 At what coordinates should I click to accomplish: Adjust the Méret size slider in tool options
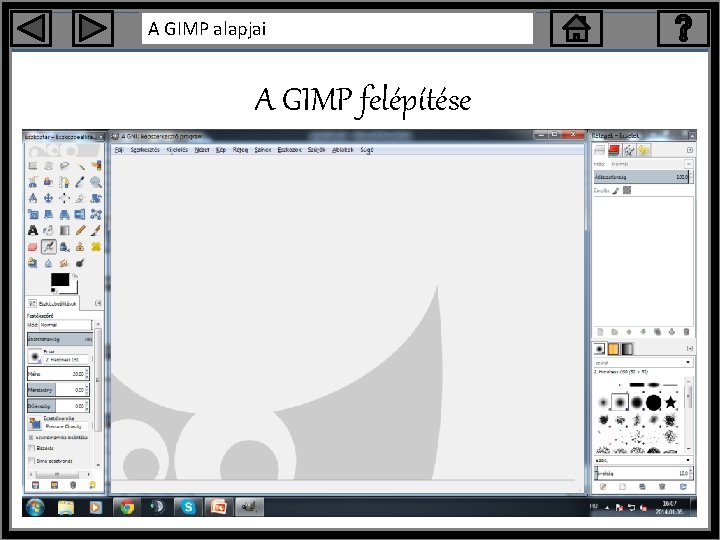point(58,373)
